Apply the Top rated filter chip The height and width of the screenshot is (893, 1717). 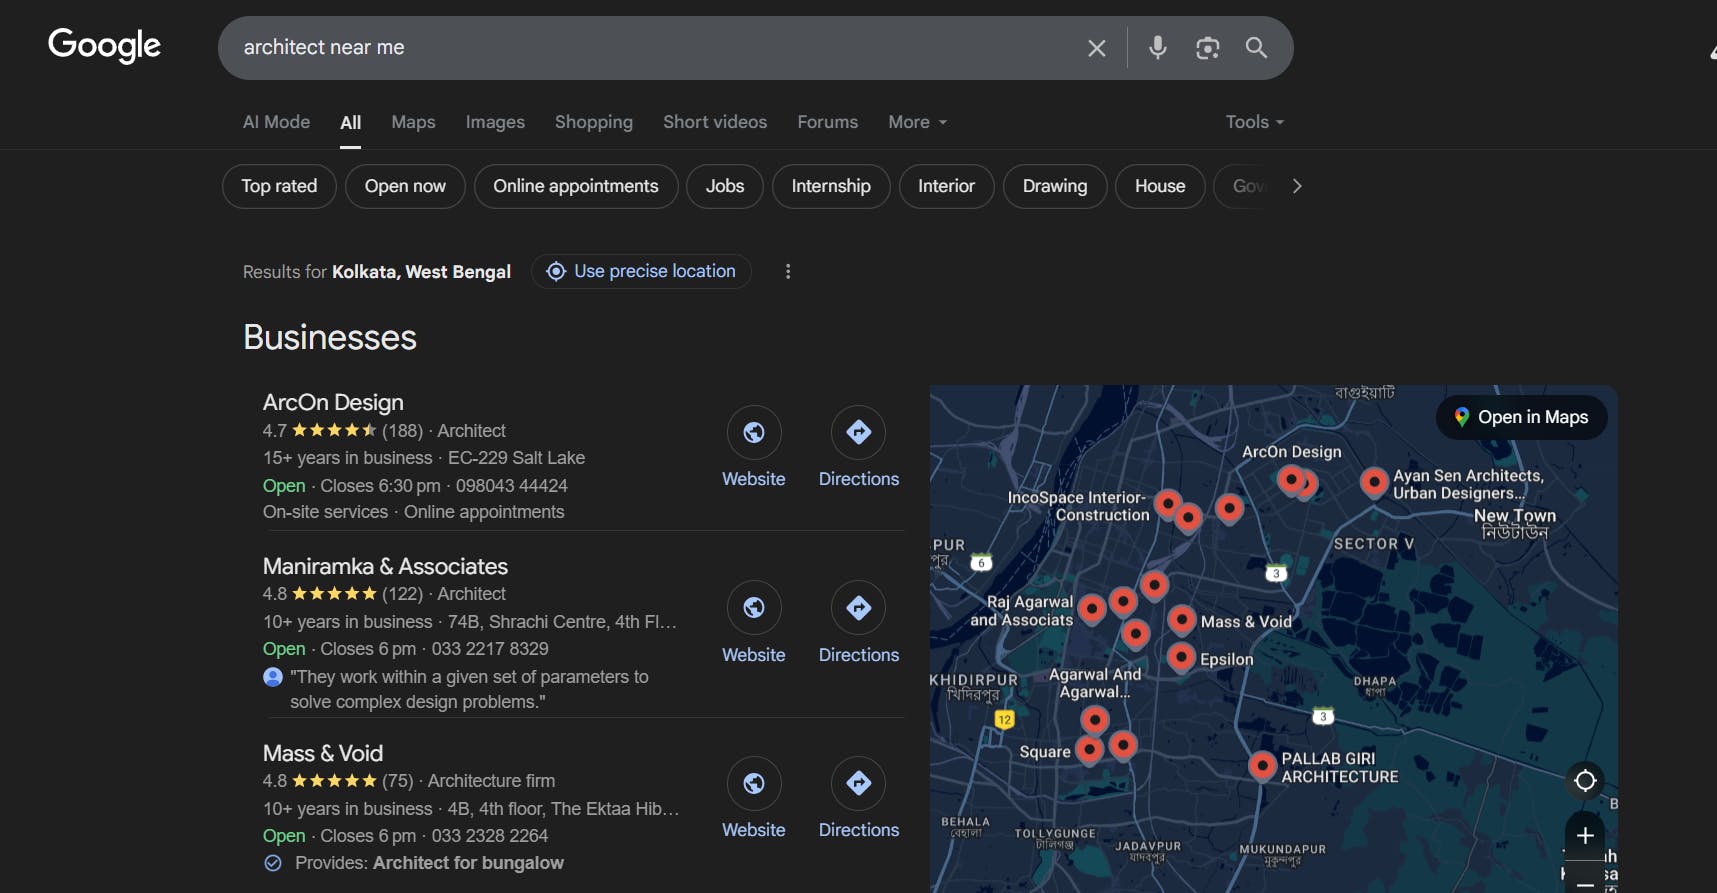pos(279,186)
